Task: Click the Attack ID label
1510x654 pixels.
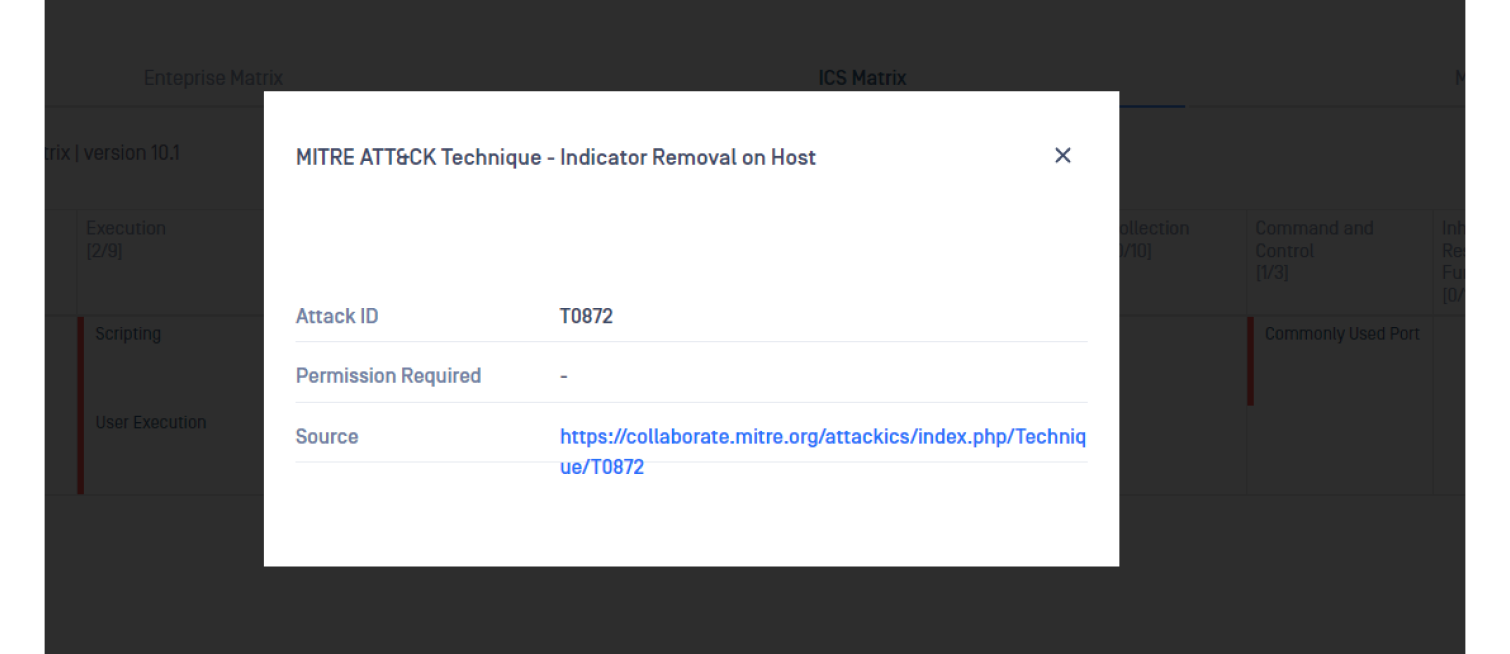Action: click(337, 316)
